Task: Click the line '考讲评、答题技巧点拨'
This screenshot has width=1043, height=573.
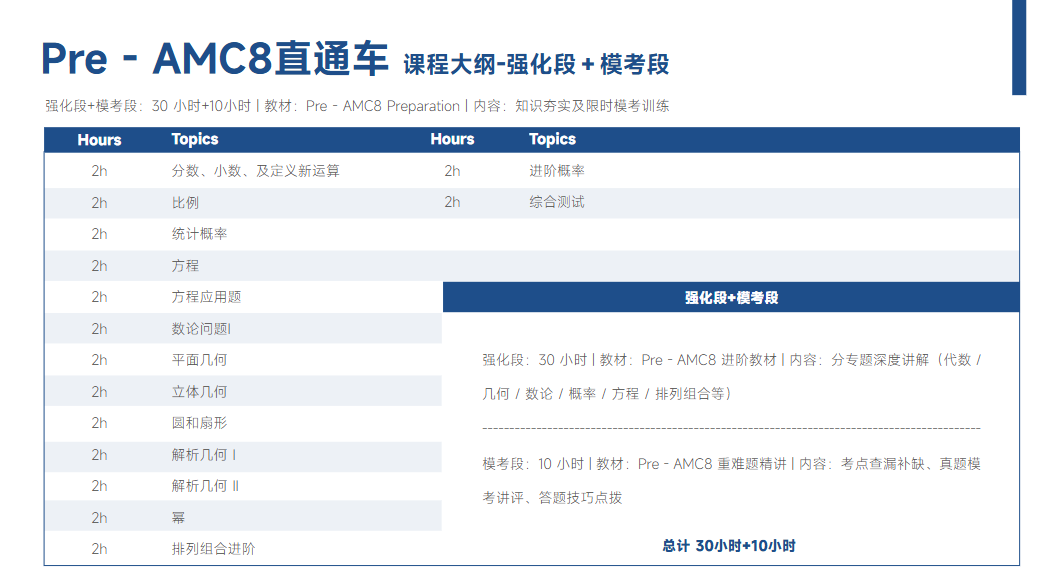Action: (x=552, y=498)
